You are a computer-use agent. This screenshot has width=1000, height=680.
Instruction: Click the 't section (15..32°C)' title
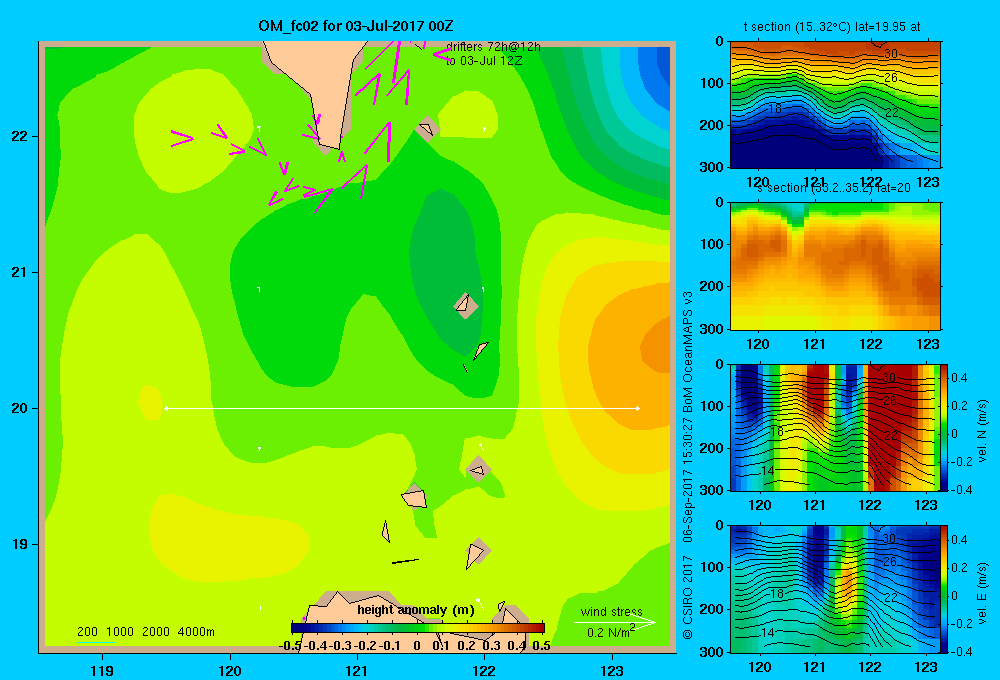click(x=832, y=27)
